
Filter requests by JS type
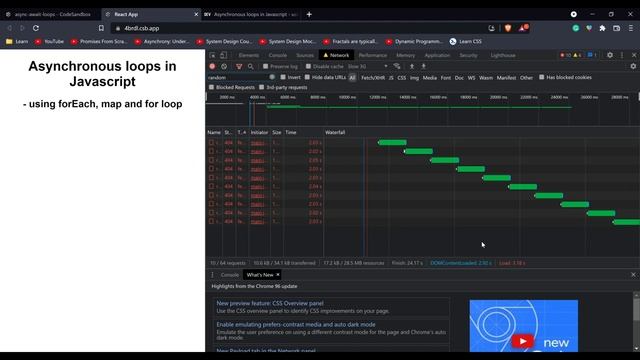click(x=391, y=78)
